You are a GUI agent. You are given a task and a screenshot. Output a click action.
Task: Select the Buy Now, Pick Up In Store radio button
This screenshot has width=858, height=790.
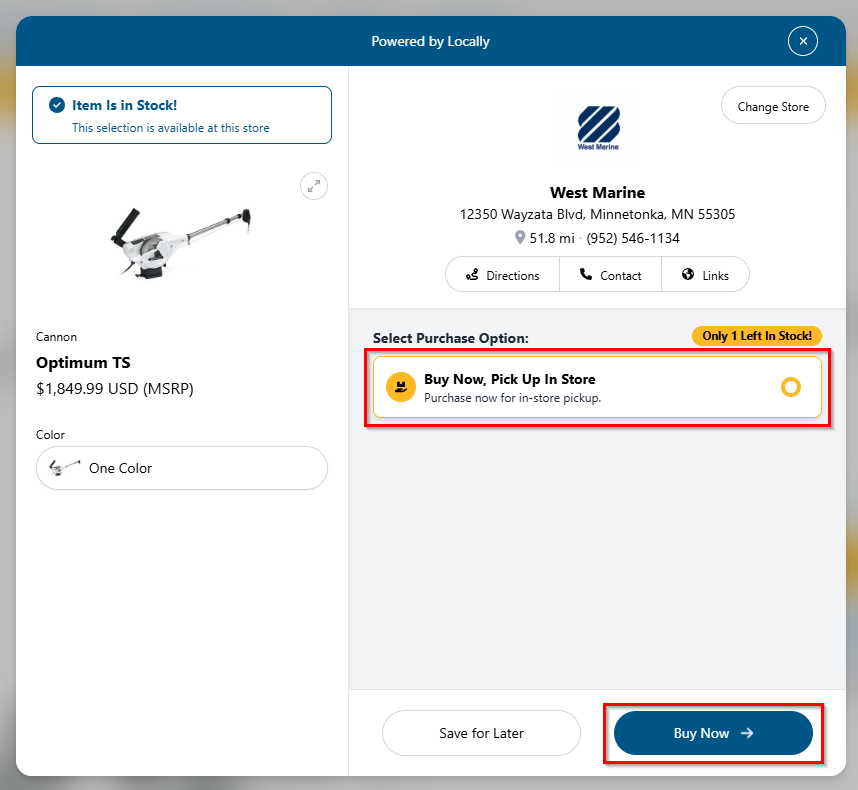click(791, 387)
